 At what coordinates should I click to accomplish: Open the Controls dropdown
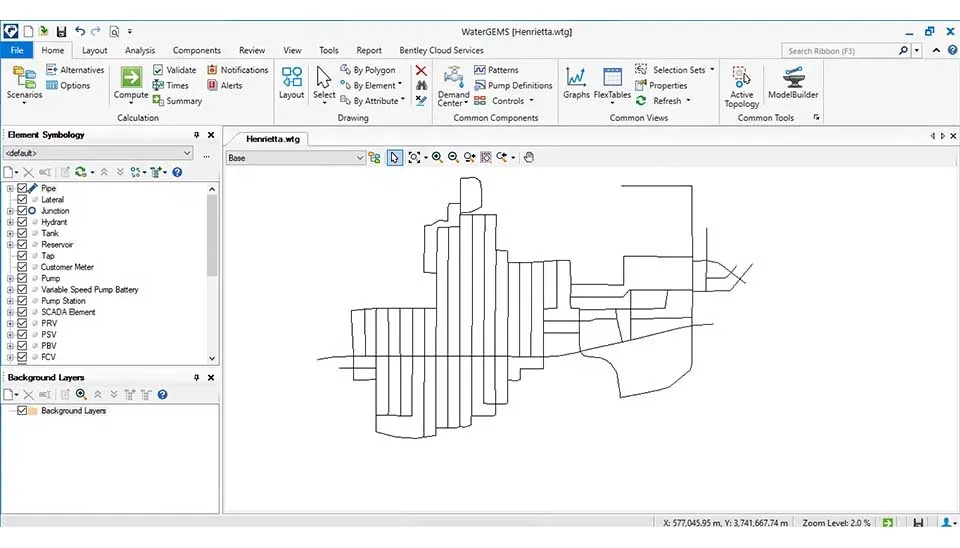[531, 100]
